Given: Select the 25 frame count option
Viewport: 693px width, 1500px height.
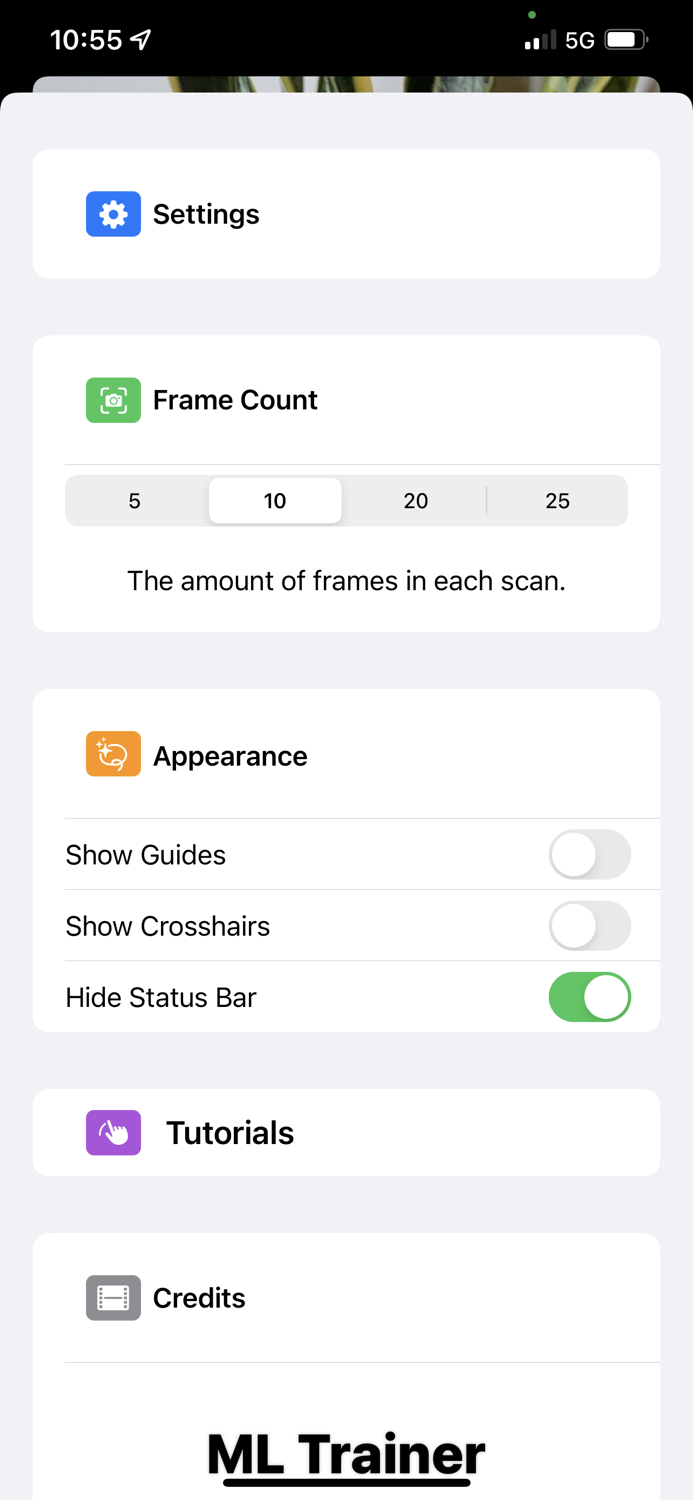Looking at the screenshot, I should point(557,500).
